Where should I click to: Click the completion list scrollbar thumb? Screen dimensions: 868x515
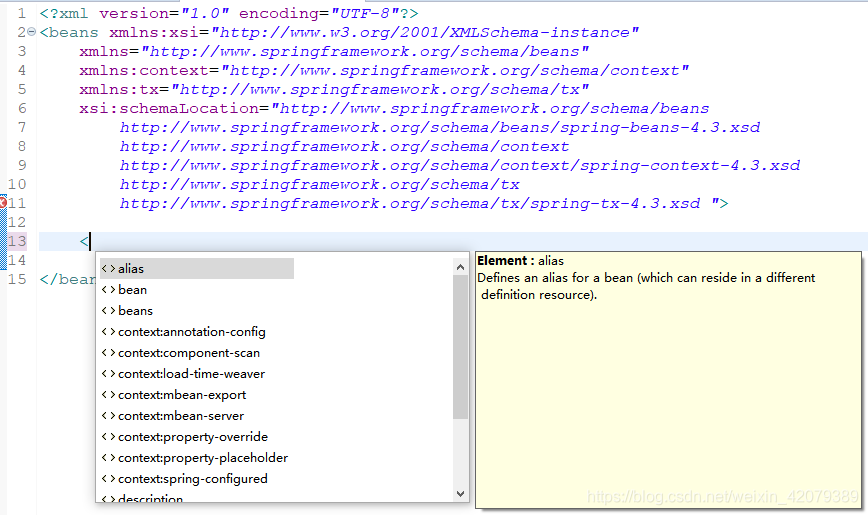tap(460, 347)
